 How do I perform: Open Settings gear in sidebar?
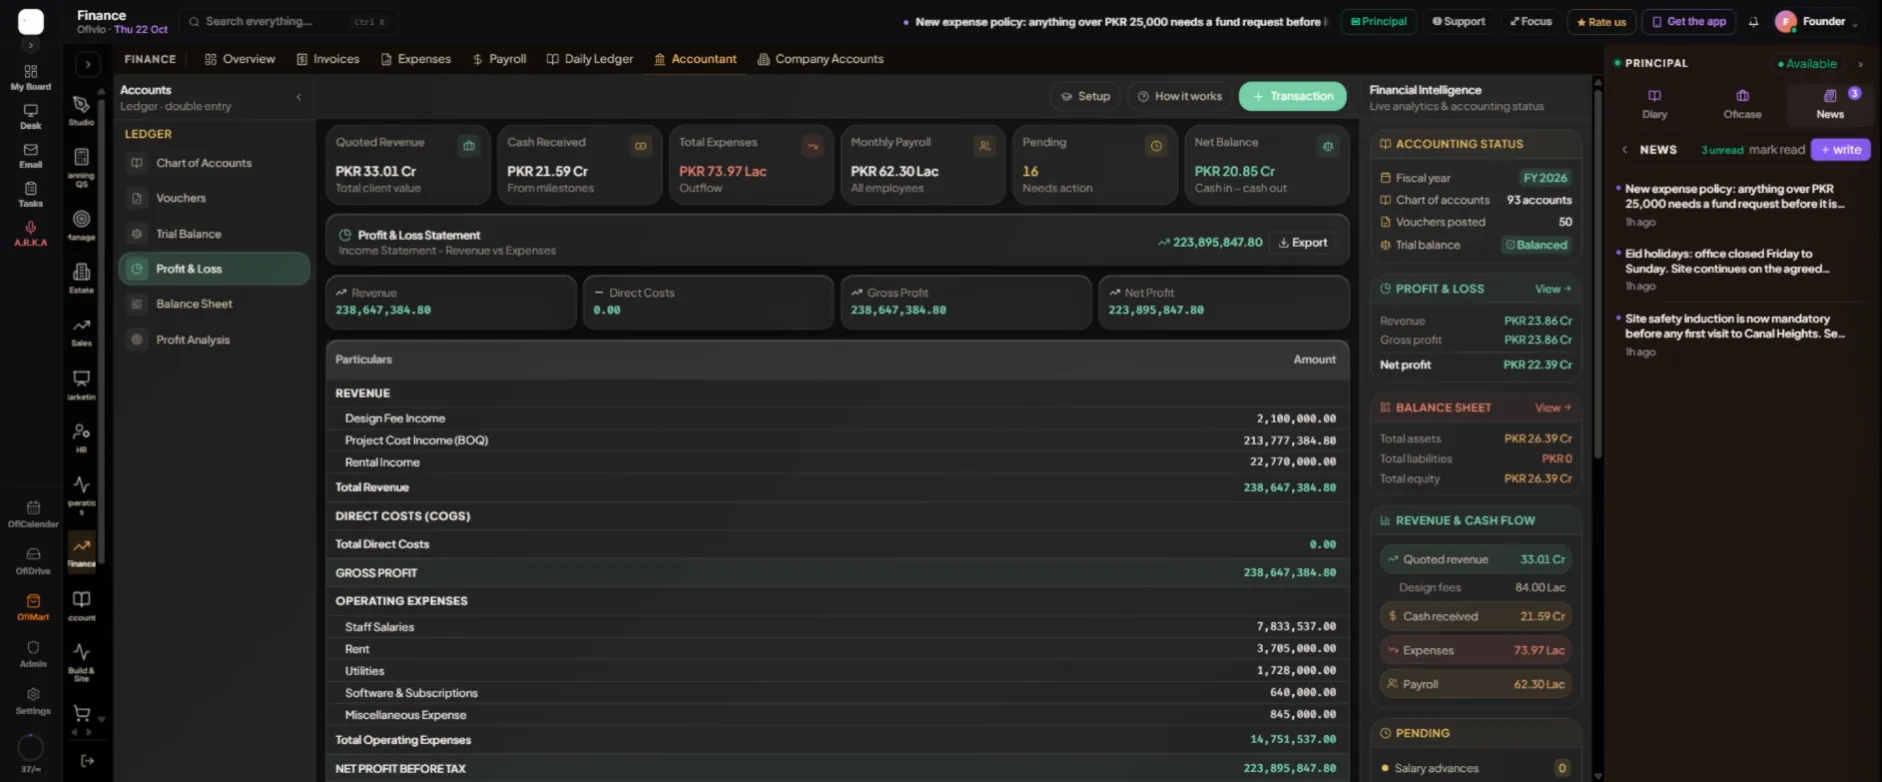tap(33, 701)
